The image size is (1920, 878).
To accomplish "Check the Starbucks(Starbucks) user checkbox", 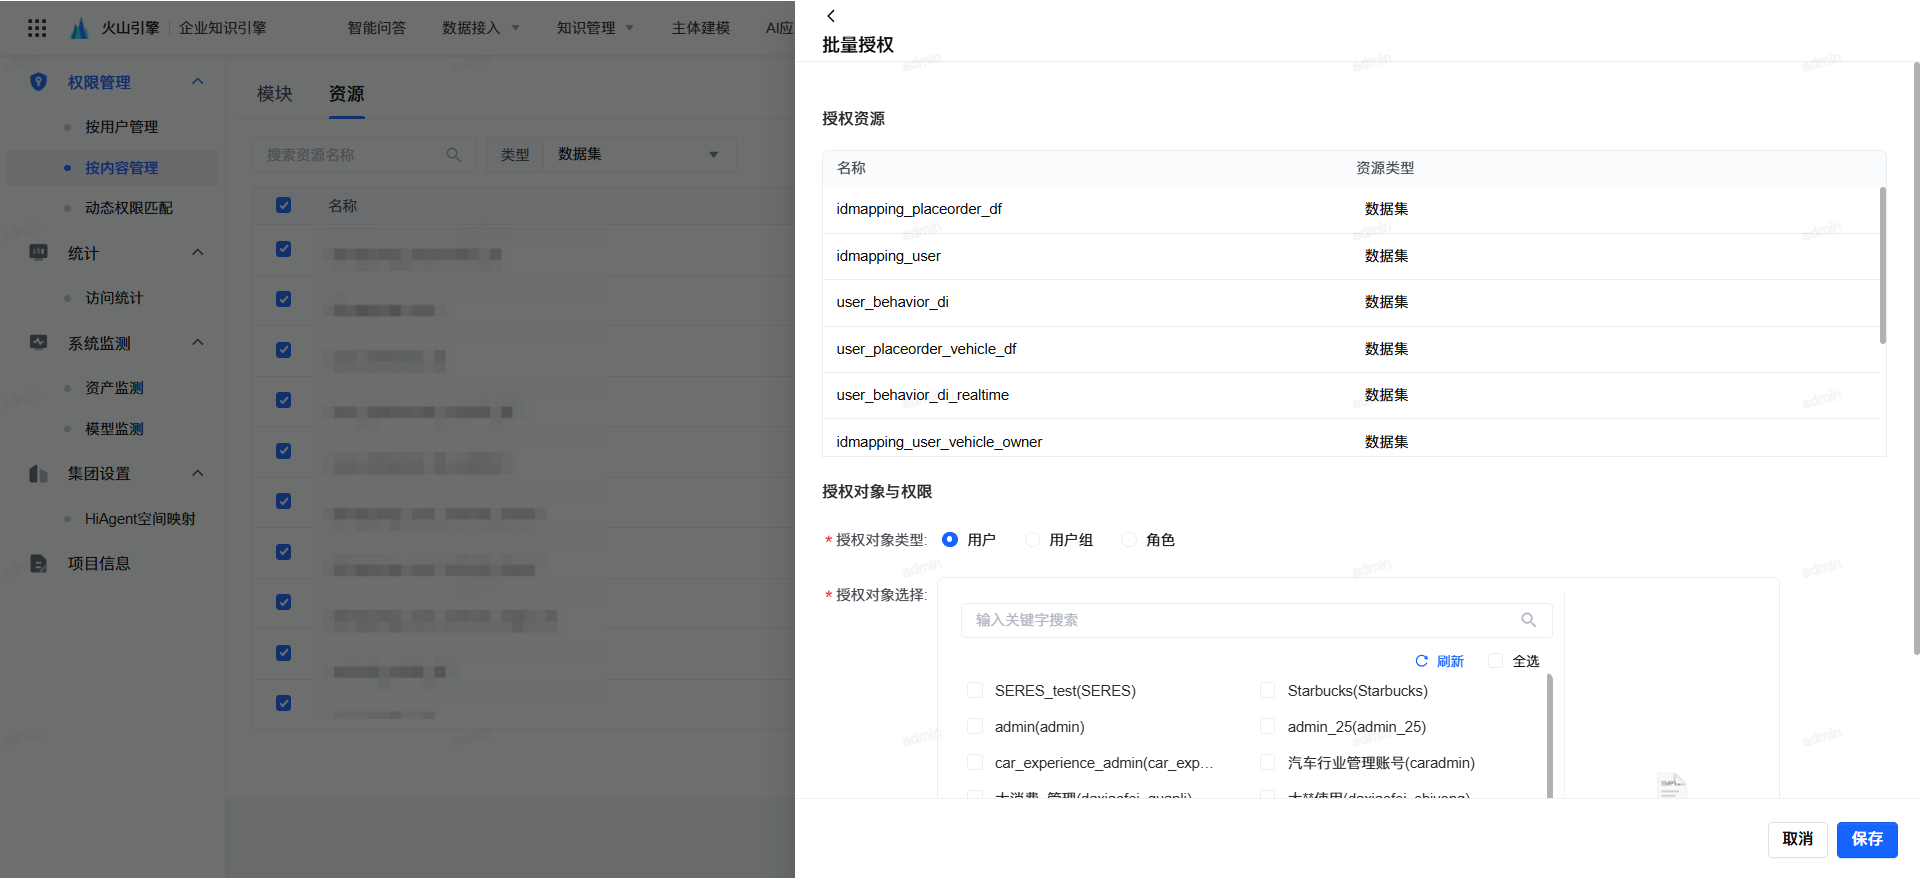I will click(x=1267, y=690).
